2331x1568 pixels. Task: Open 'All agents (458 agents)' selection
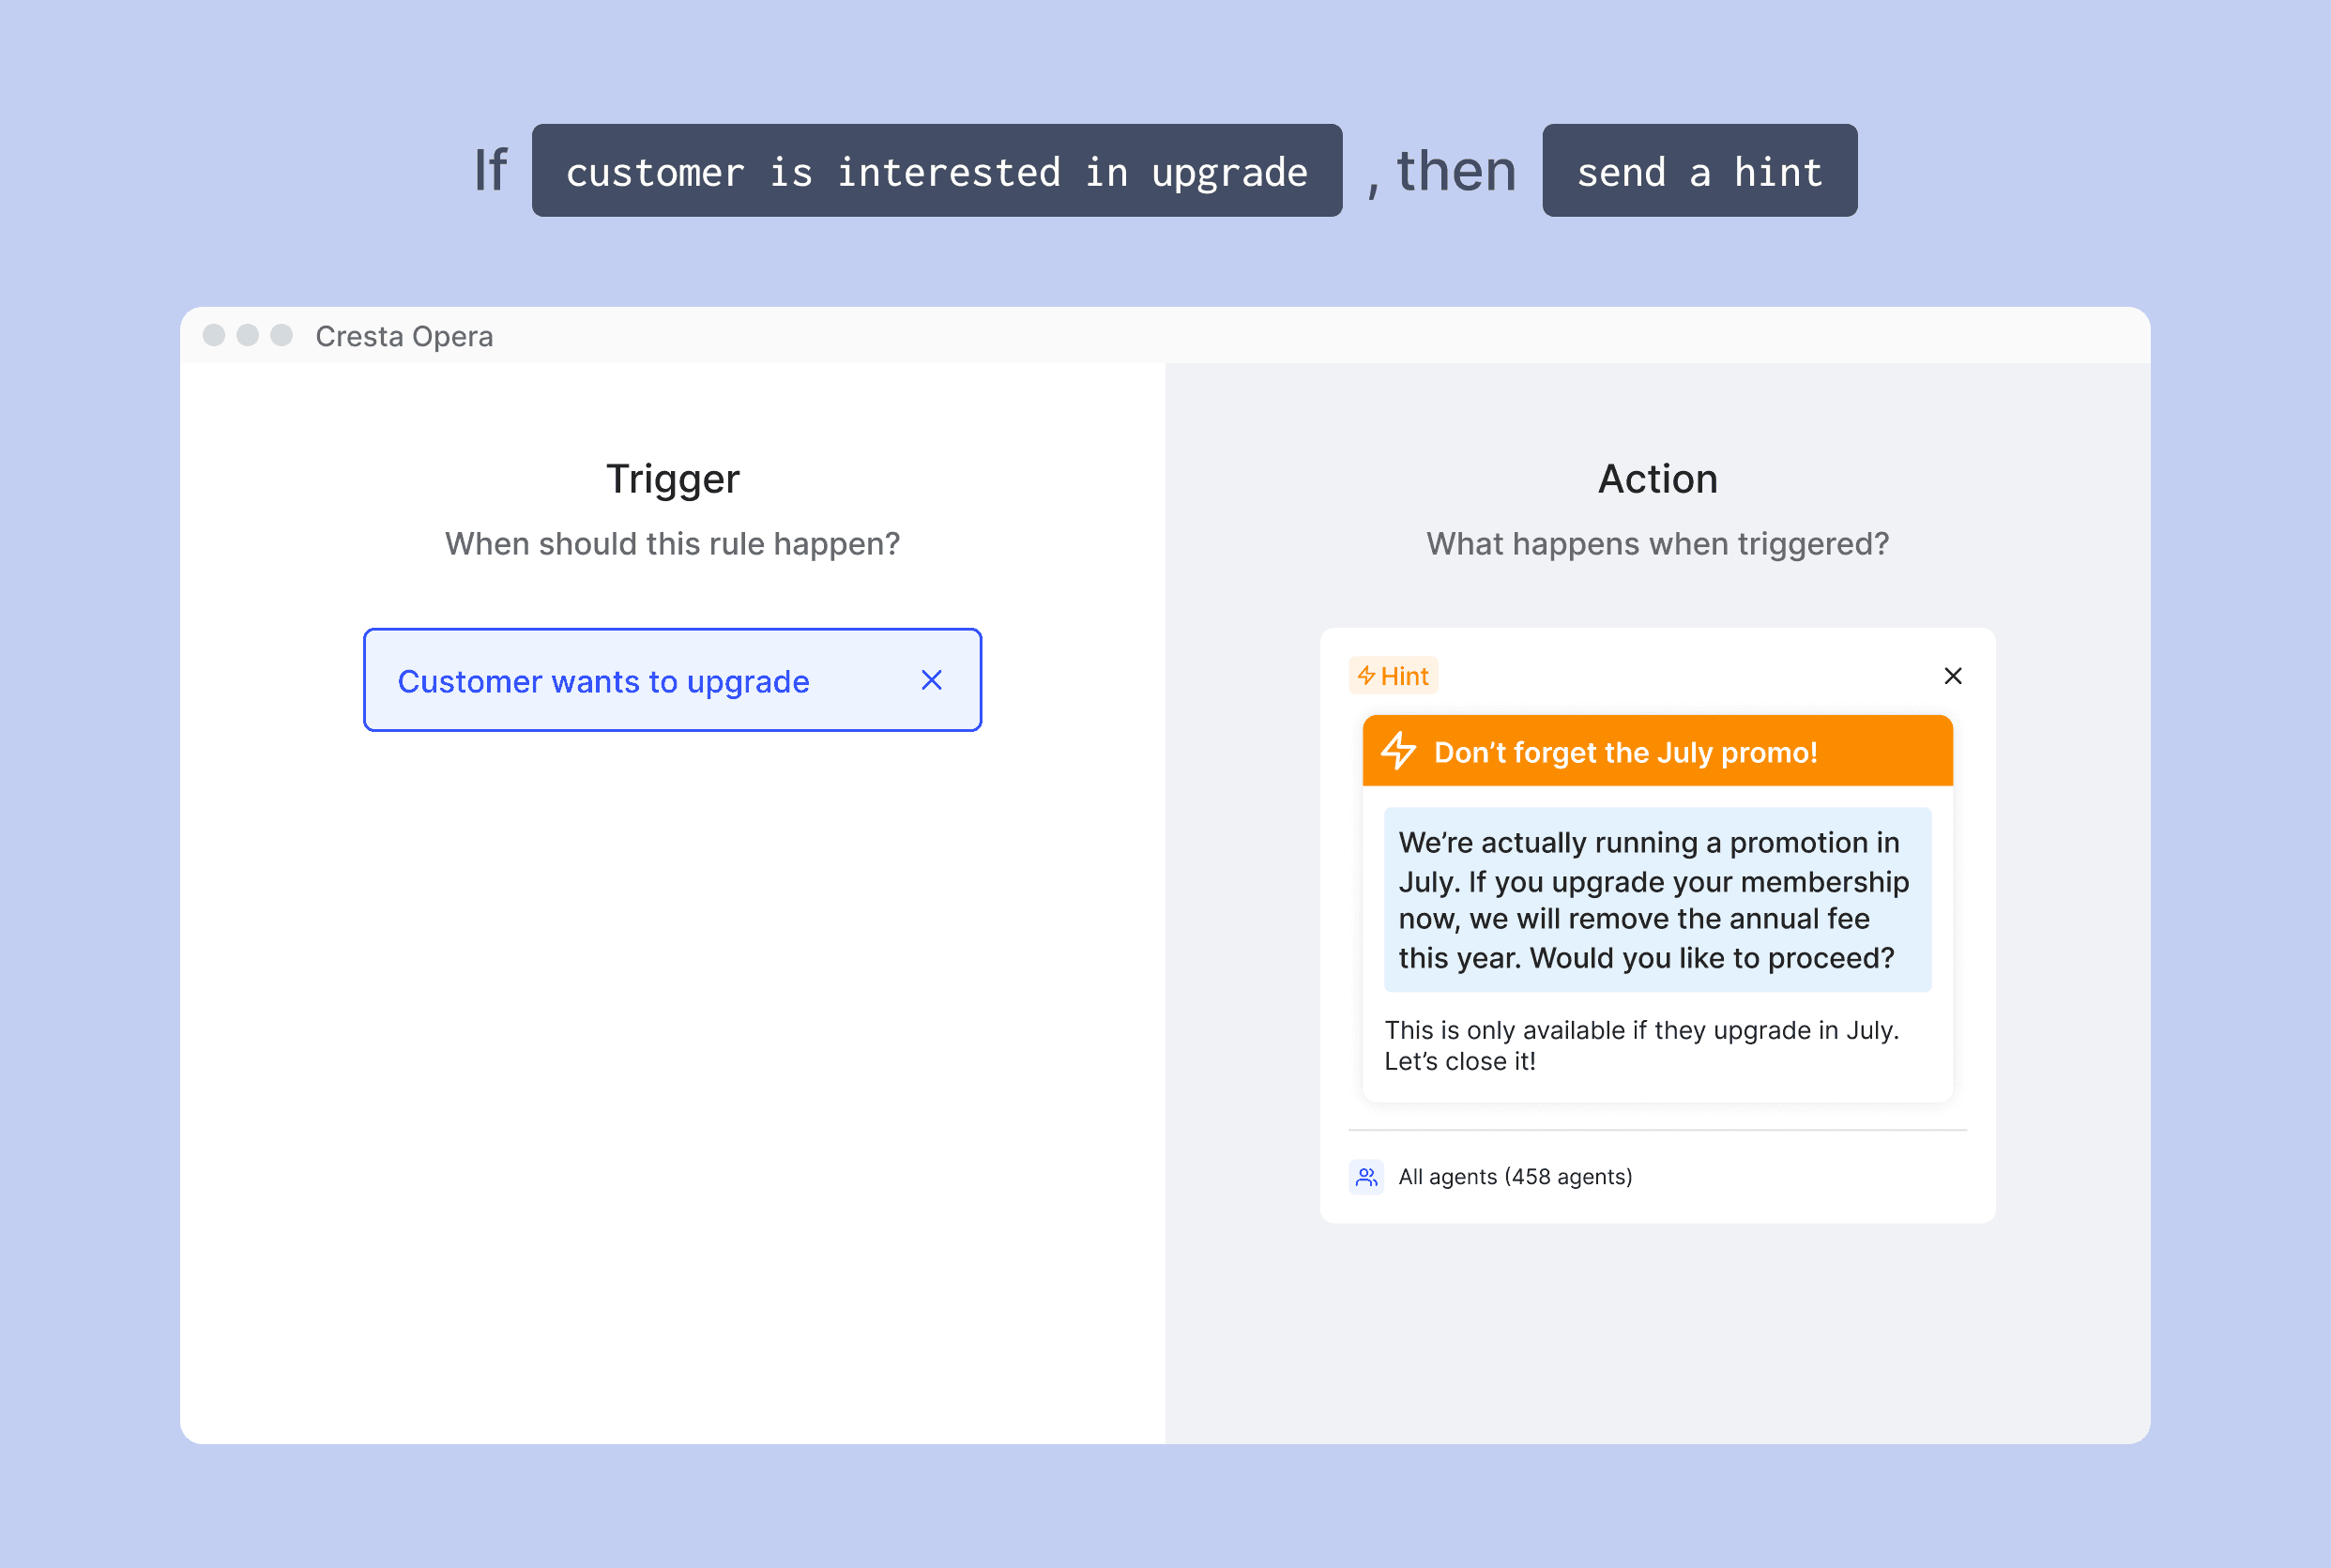coord(1515,1177)
